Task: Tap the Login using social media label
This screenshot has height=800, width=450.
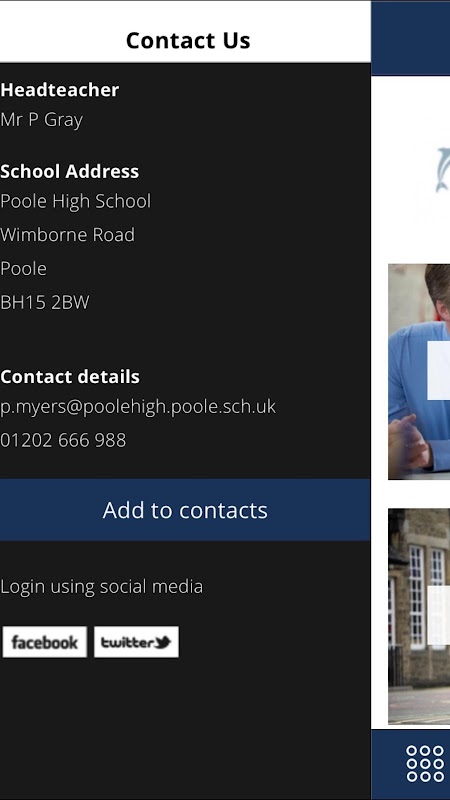Action: [x=102, y=587]
